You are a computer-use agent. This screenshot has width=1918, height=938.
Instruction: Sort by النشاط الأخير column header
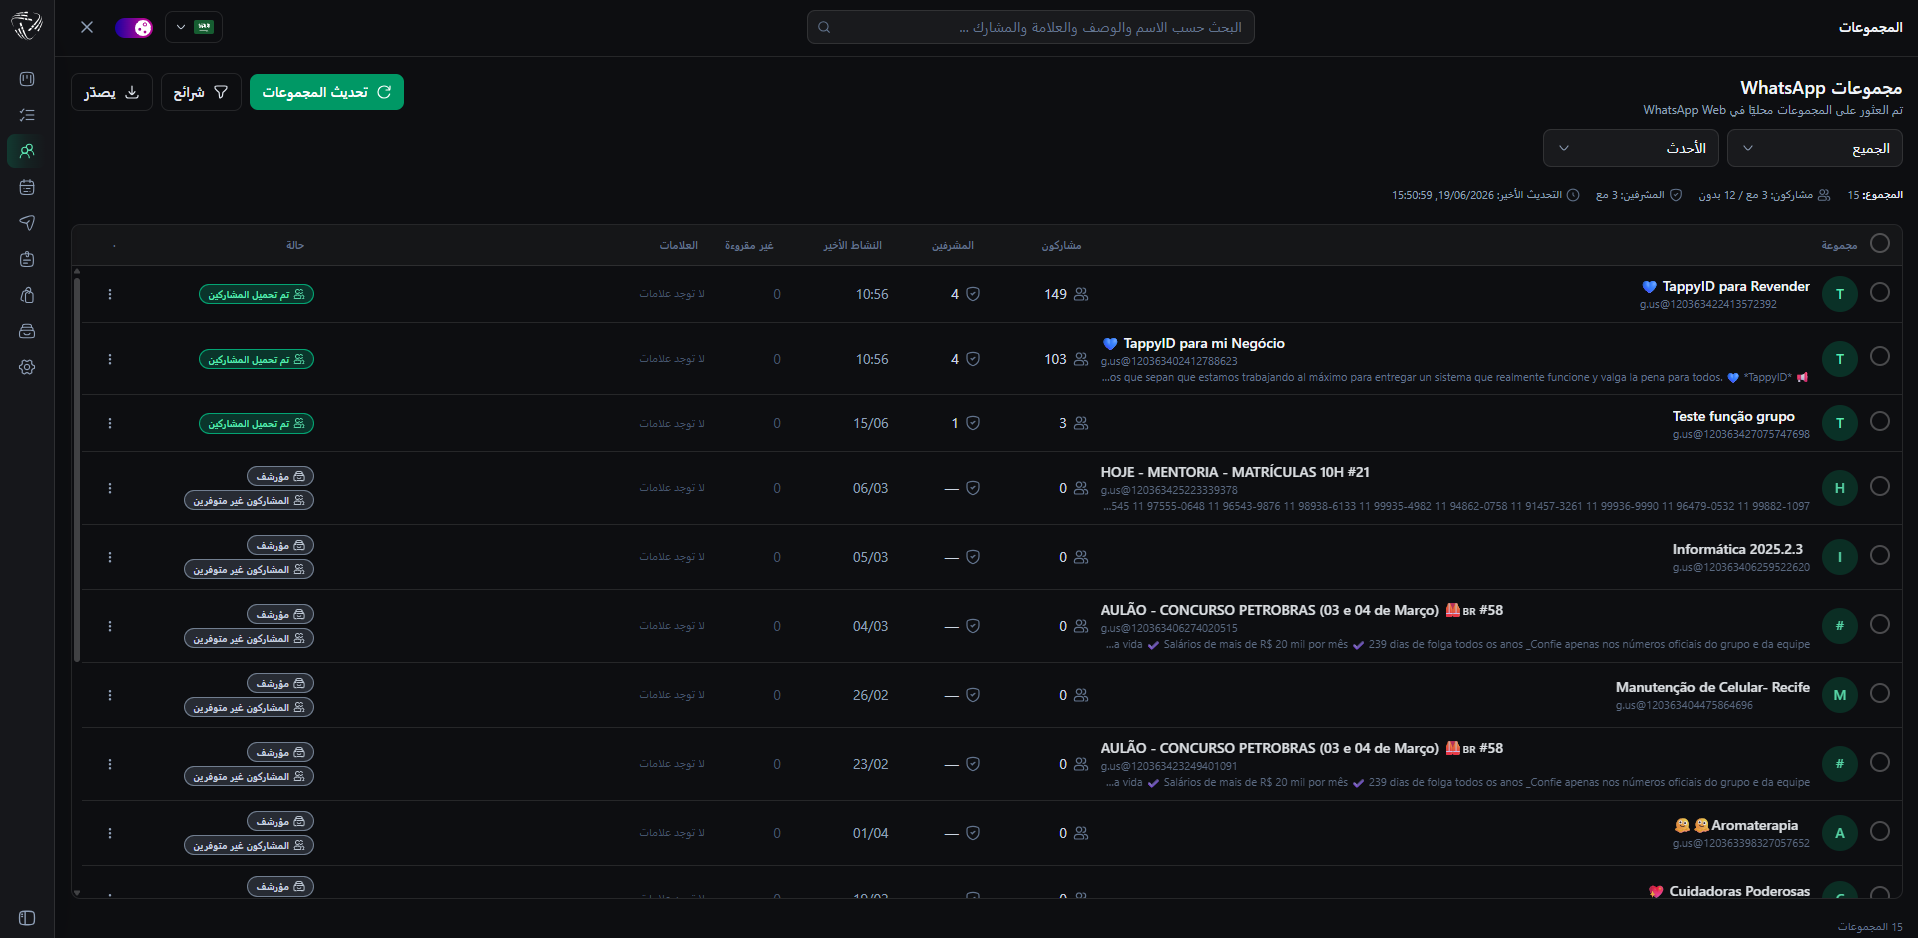tap(853, 245)
